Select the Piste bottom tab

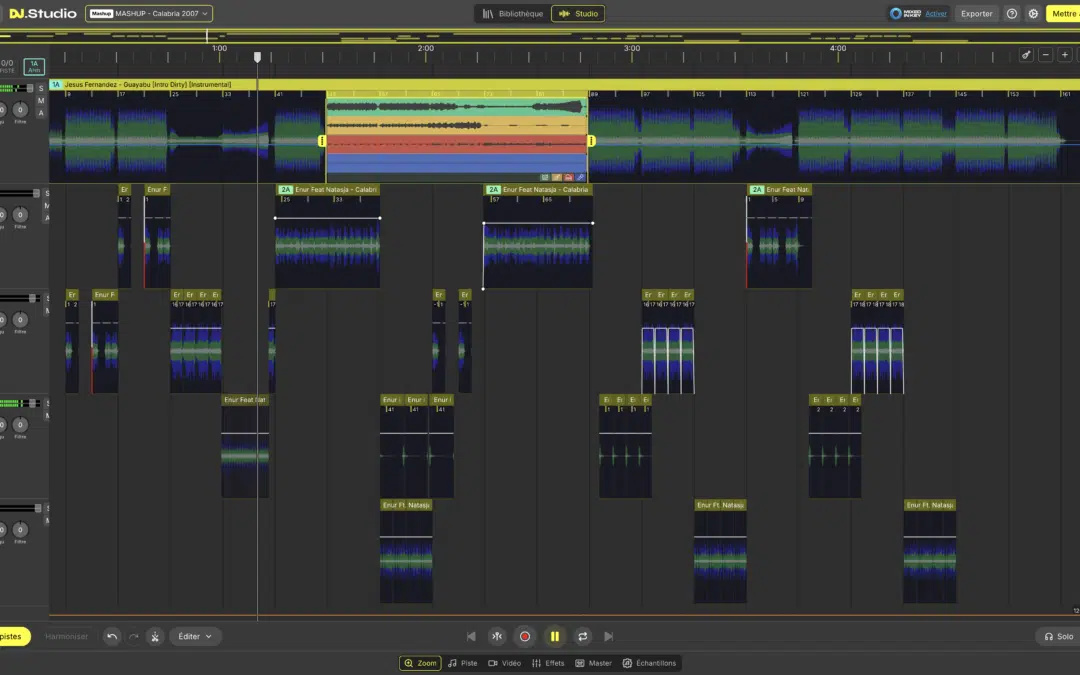click(463, 663)
